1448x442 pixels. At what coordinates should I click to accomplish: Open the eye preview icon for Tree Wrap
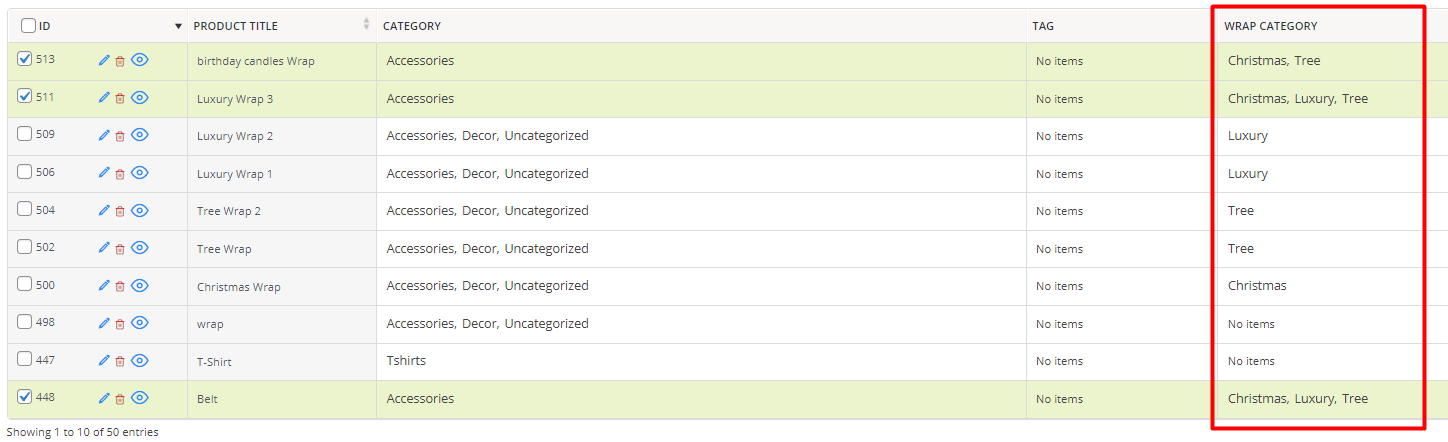(140, 248)
